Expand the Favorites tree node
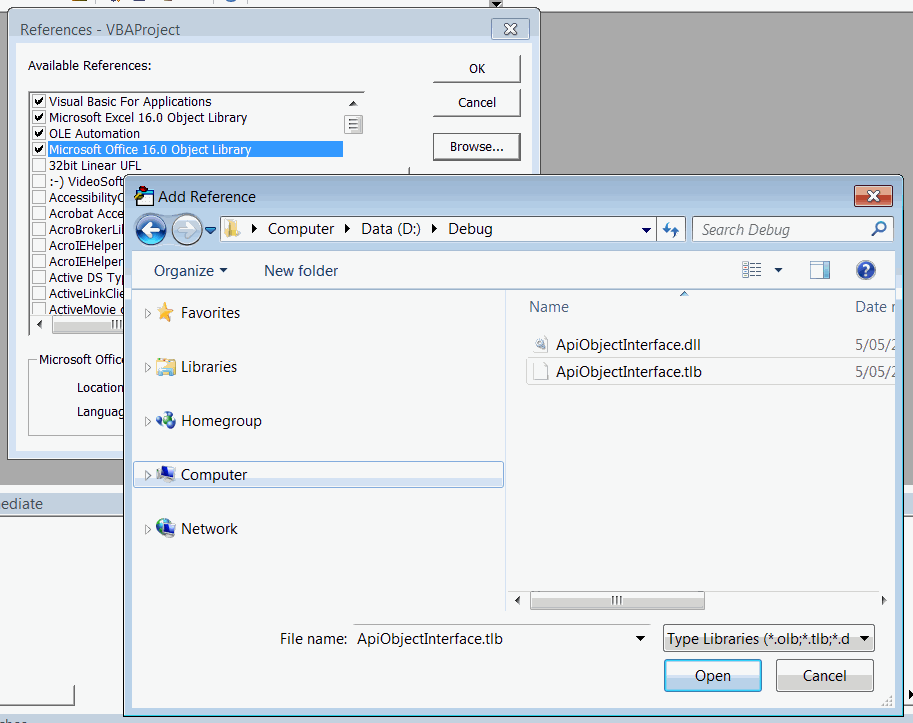The width and height of the screenshot is (913, 723). [147, 313]
